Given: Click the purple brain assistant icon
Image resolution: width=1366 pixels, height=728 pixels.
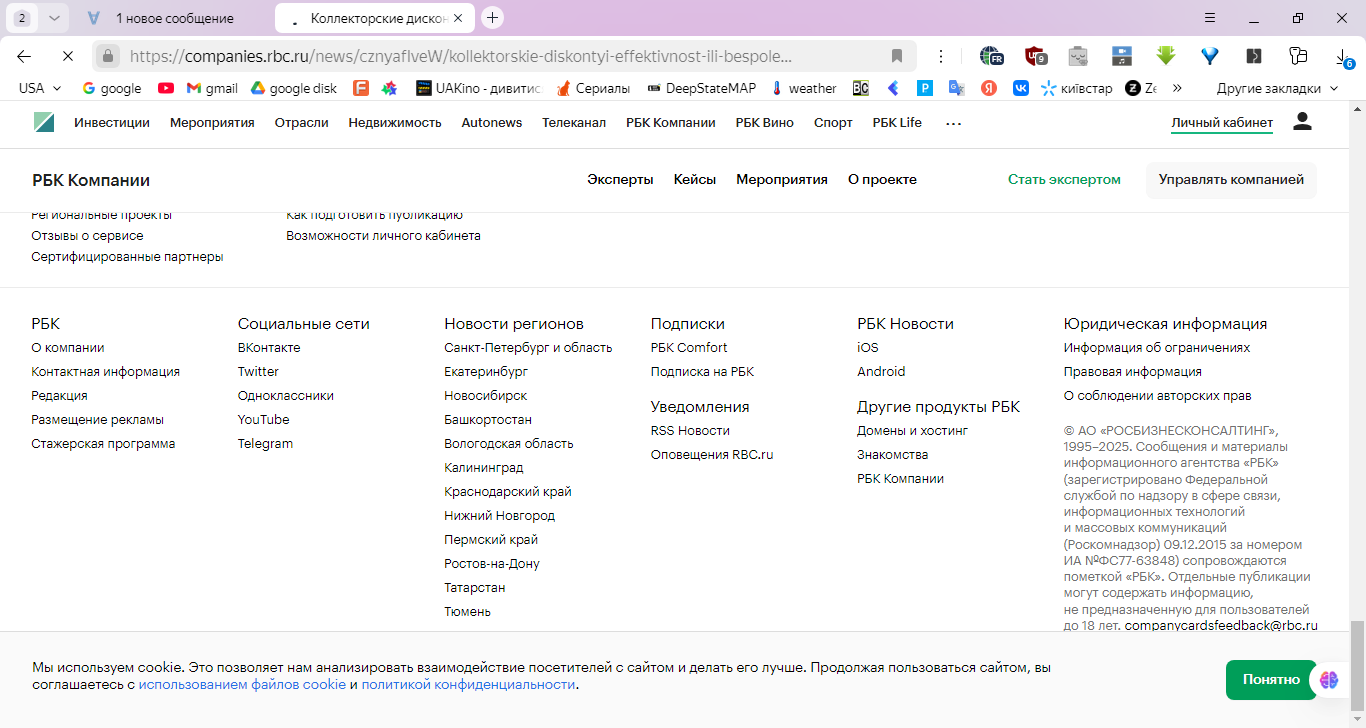Looking at the screenshot, I should (x=1329, y=680).
